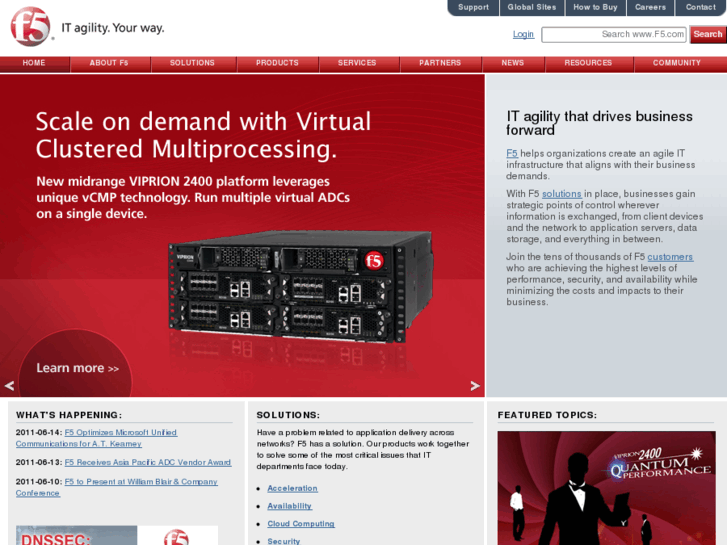Select RESOURCES in the main navigation
Image resolution: width=727 pixels, height=545 pixels.
(588, 64)
